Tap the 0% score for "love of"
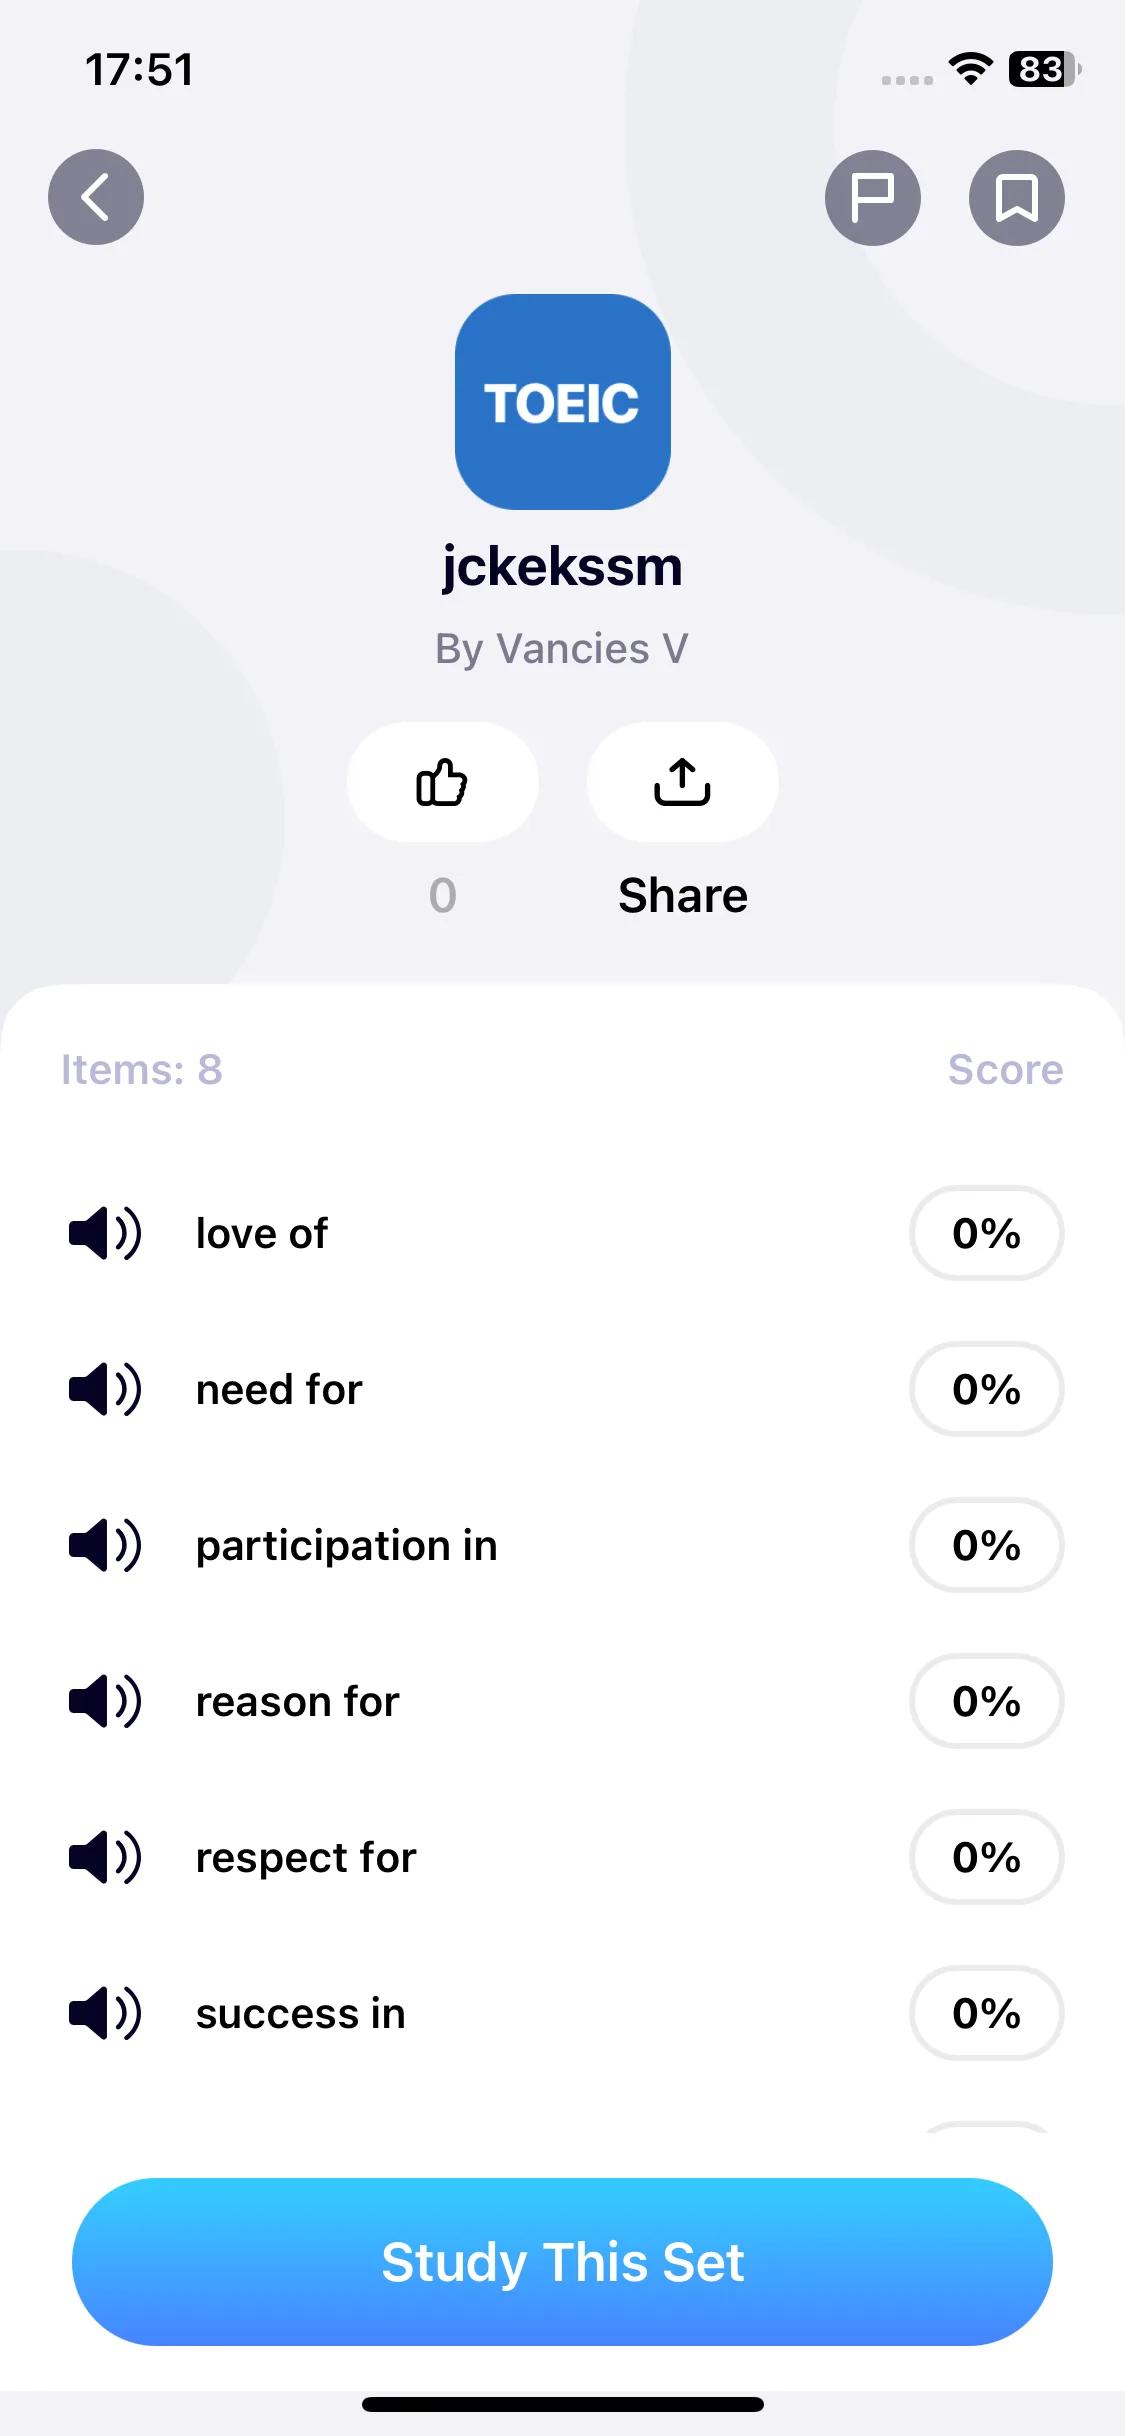 tap(986, 1233)
